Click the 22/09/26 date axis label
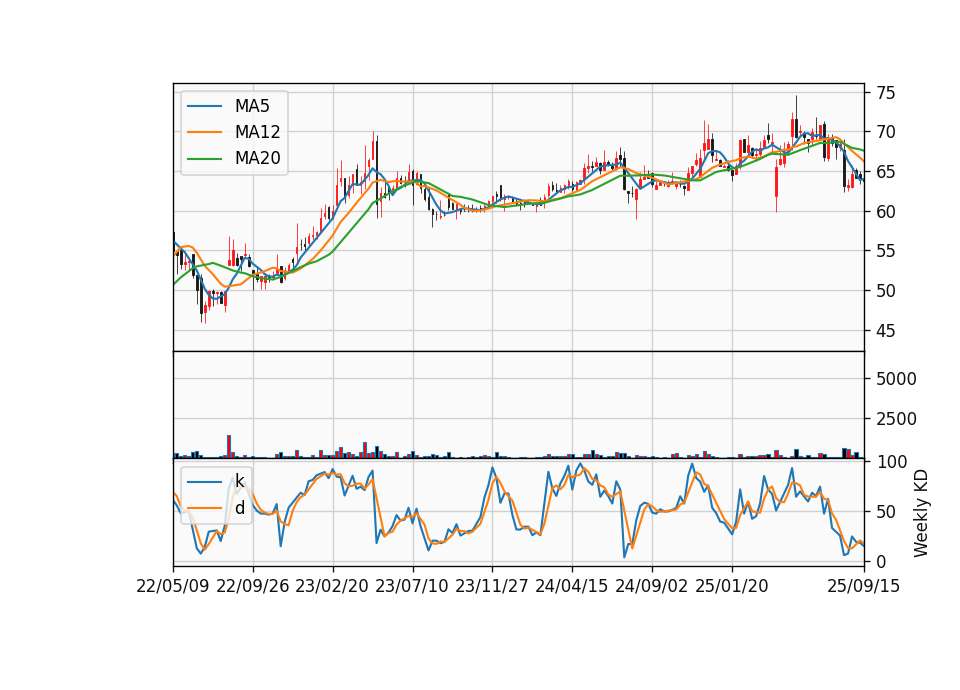The image size is (960, 690). coord(253,586)
